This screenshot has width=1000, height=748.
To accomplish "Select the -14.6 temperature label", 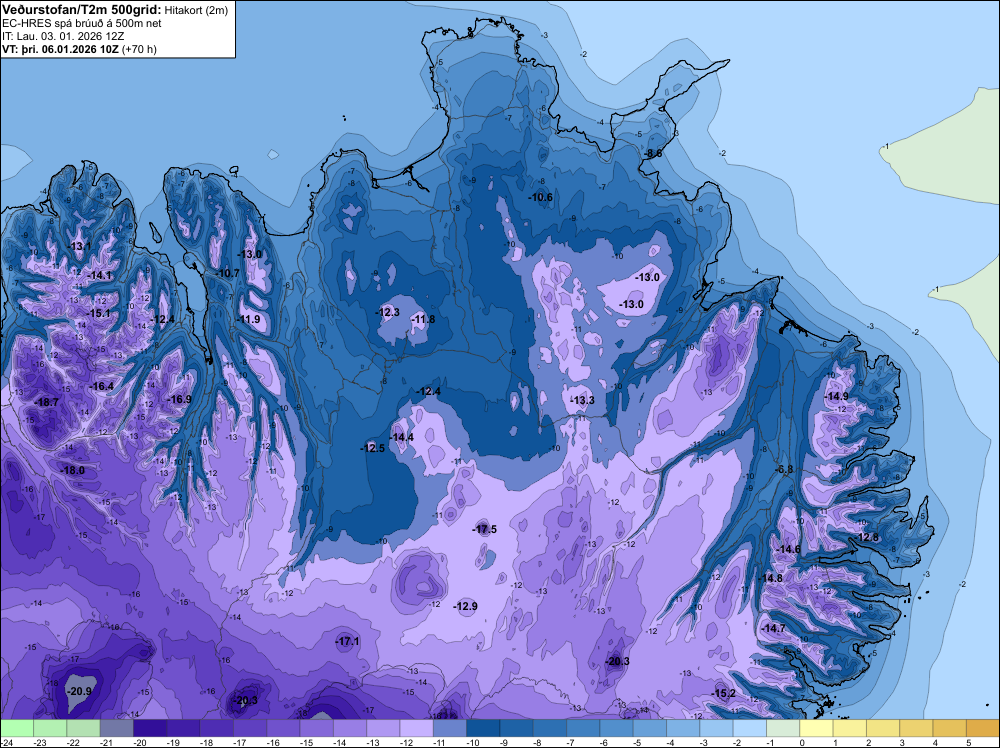I will pos(788,549).
